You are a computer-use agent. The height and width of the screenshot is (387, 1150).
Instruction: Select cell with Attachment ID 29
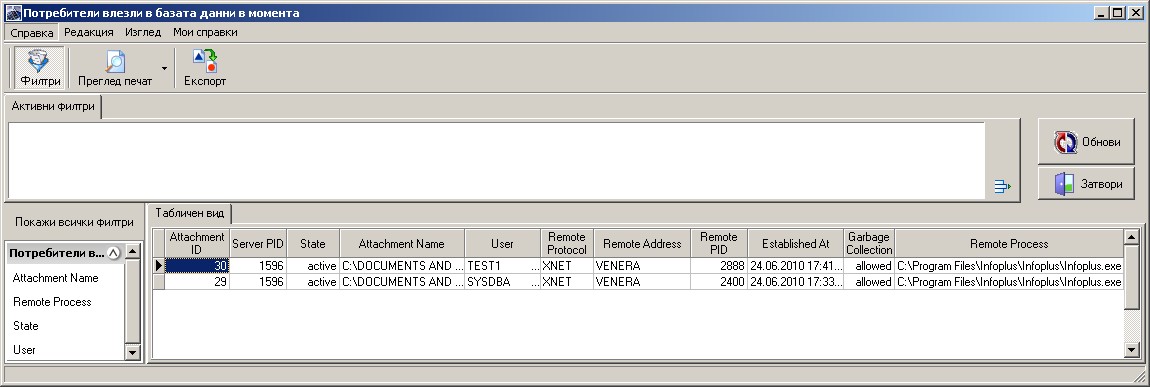point(197,281)
